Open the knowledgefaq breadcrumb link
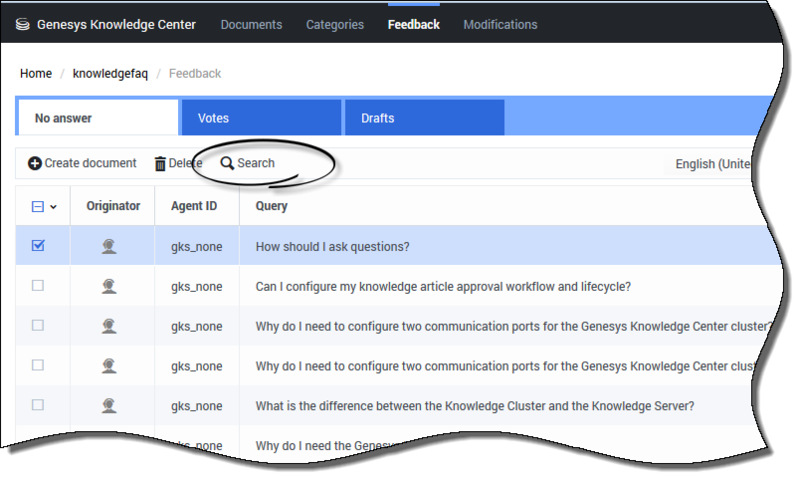The width and height of the screenshot is (800, 480). [110, 74]
